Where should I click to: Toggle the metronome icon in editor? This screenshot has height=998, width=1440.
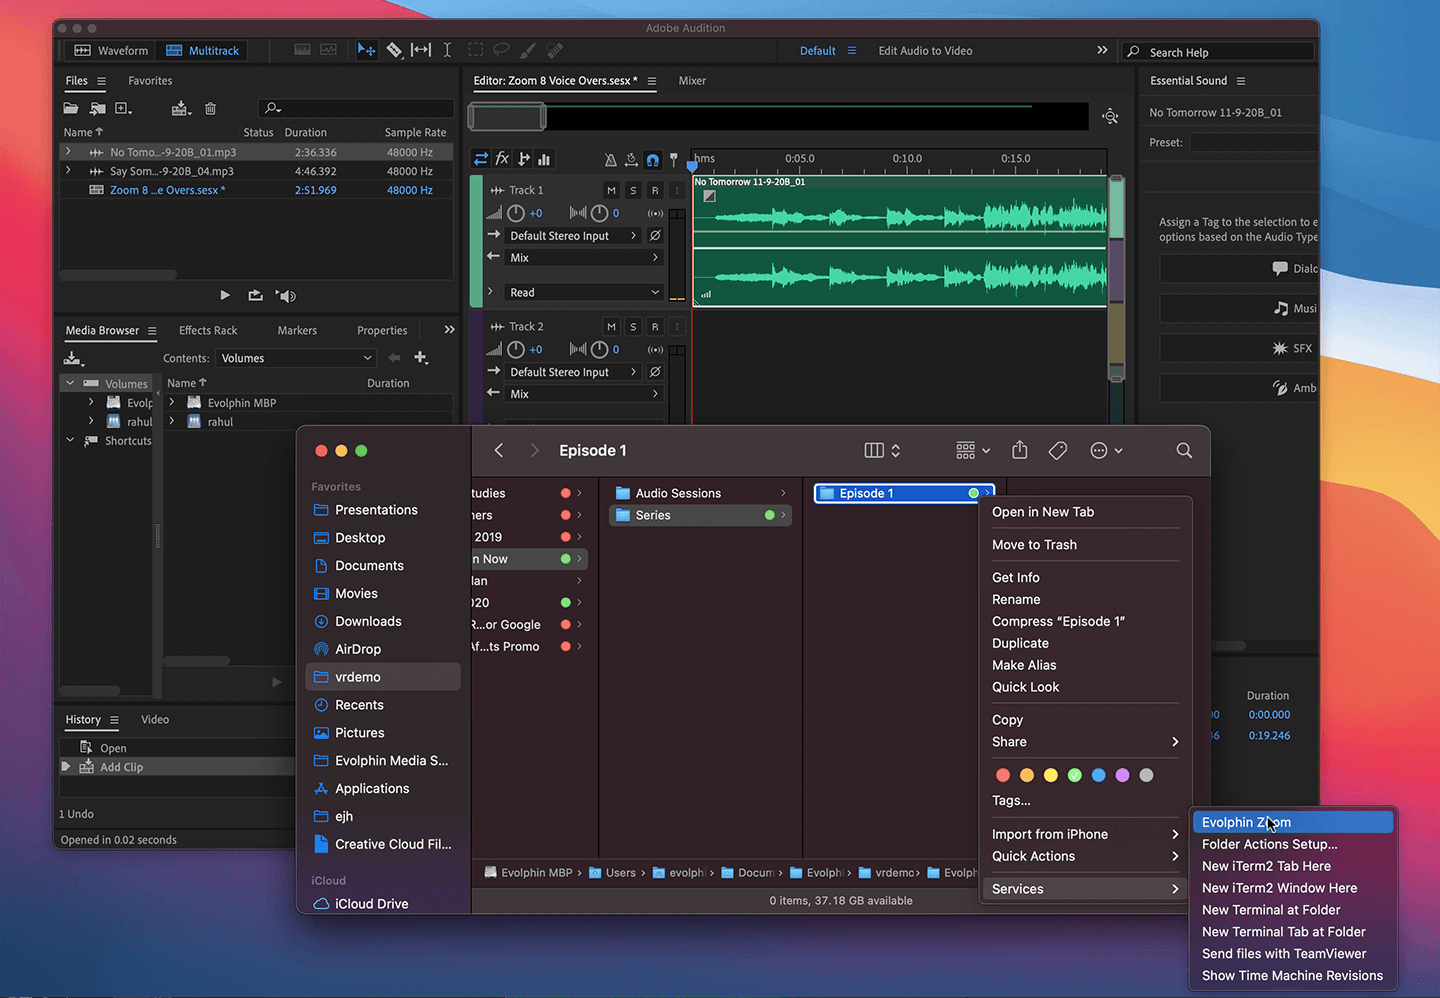tap(610, 160)
